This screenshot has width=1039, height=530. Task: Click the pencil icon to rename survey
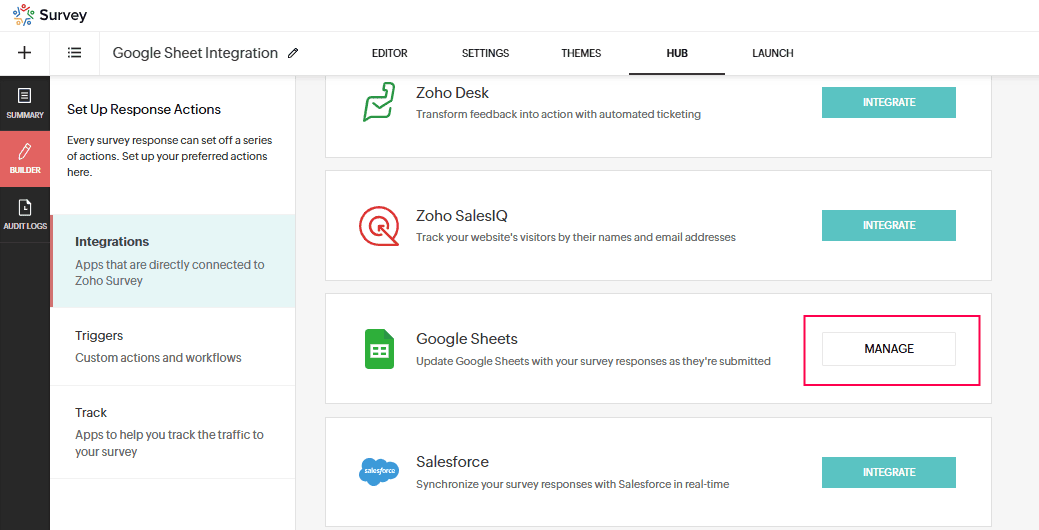[x=293, y=54]
